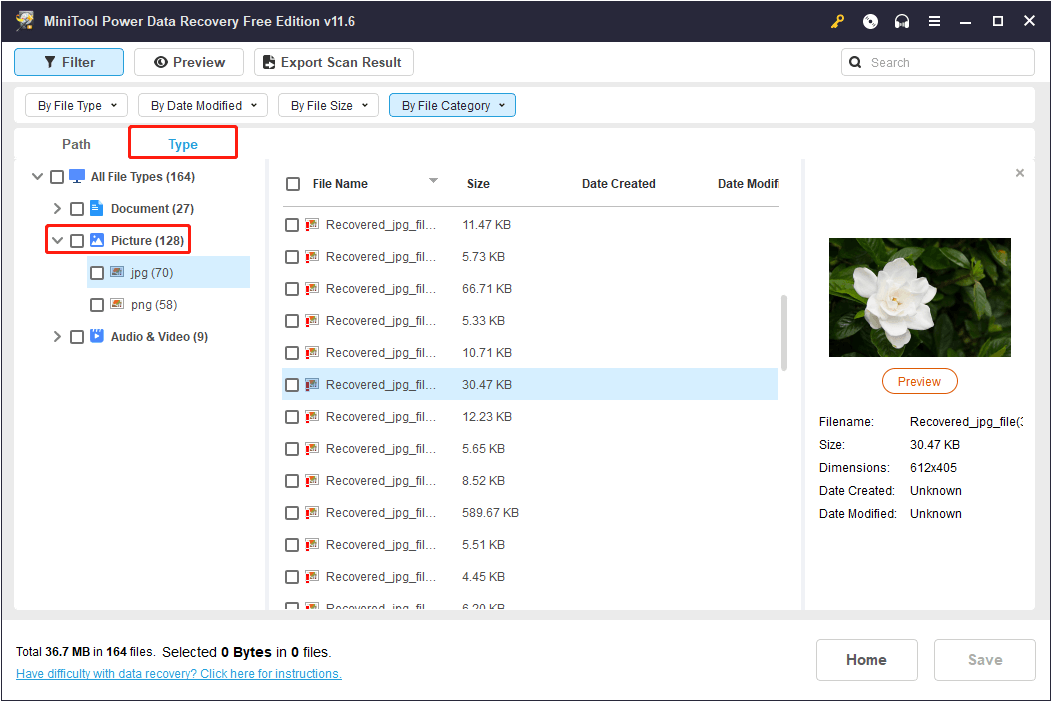Click the magnifier icon in the search box
The height and width of the screenshot is (703, 1054).
855,63
